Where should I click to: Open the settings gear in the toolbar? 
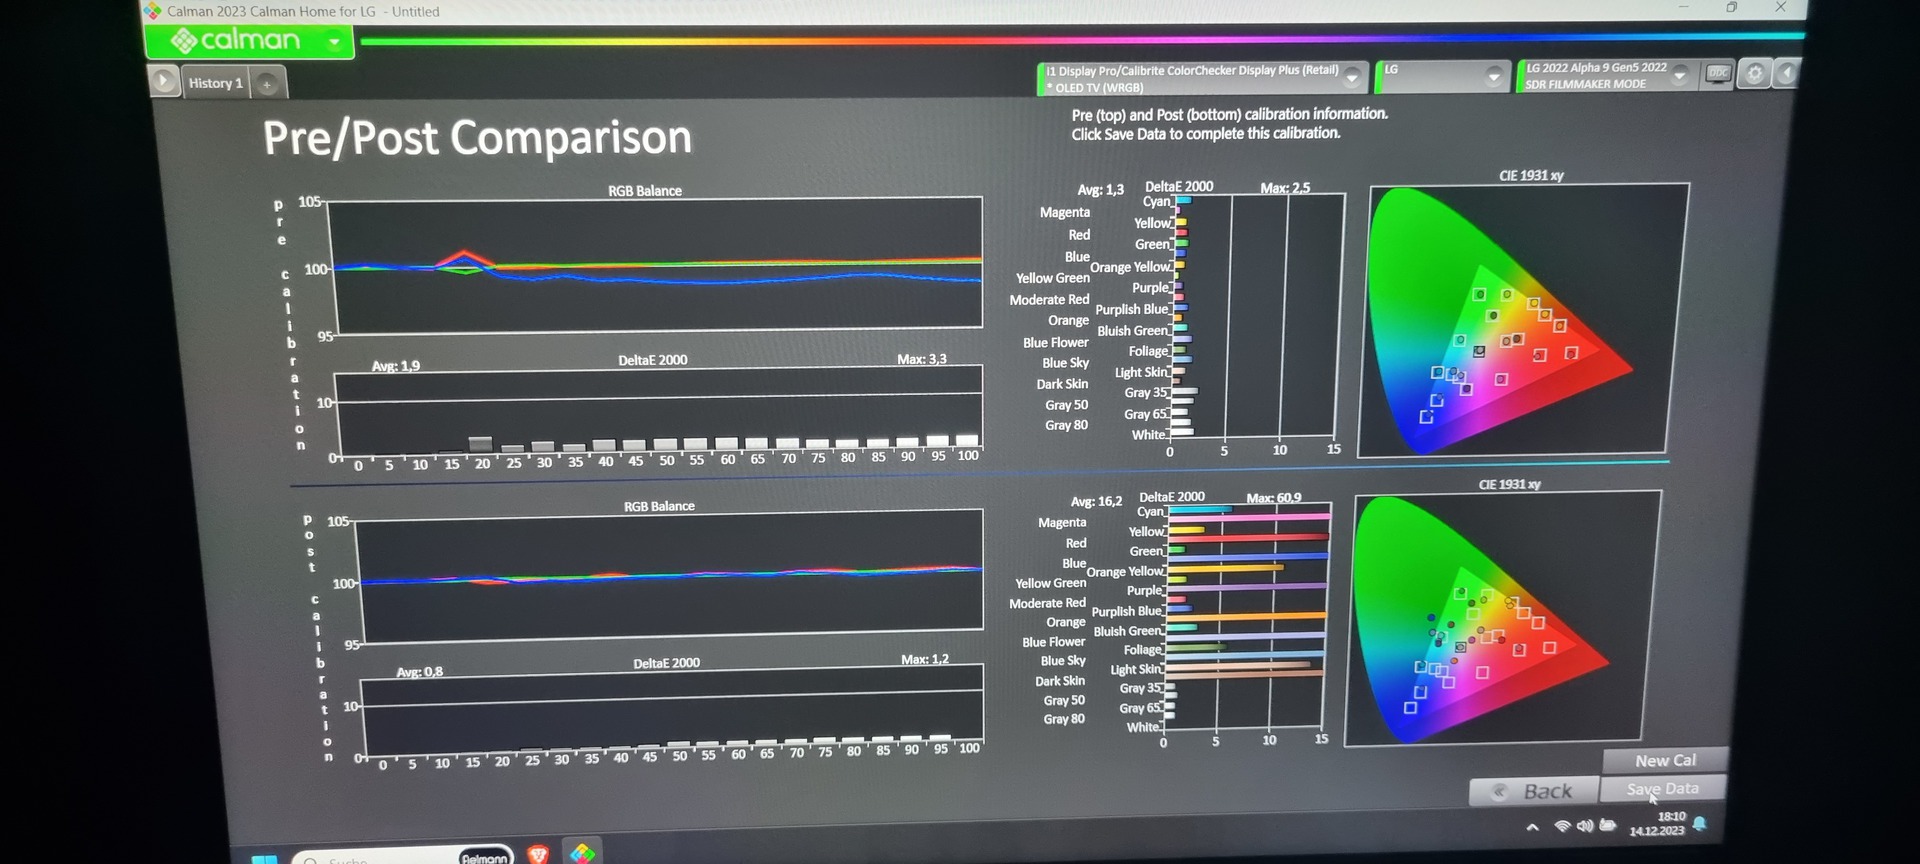(x=1754, y=74)
